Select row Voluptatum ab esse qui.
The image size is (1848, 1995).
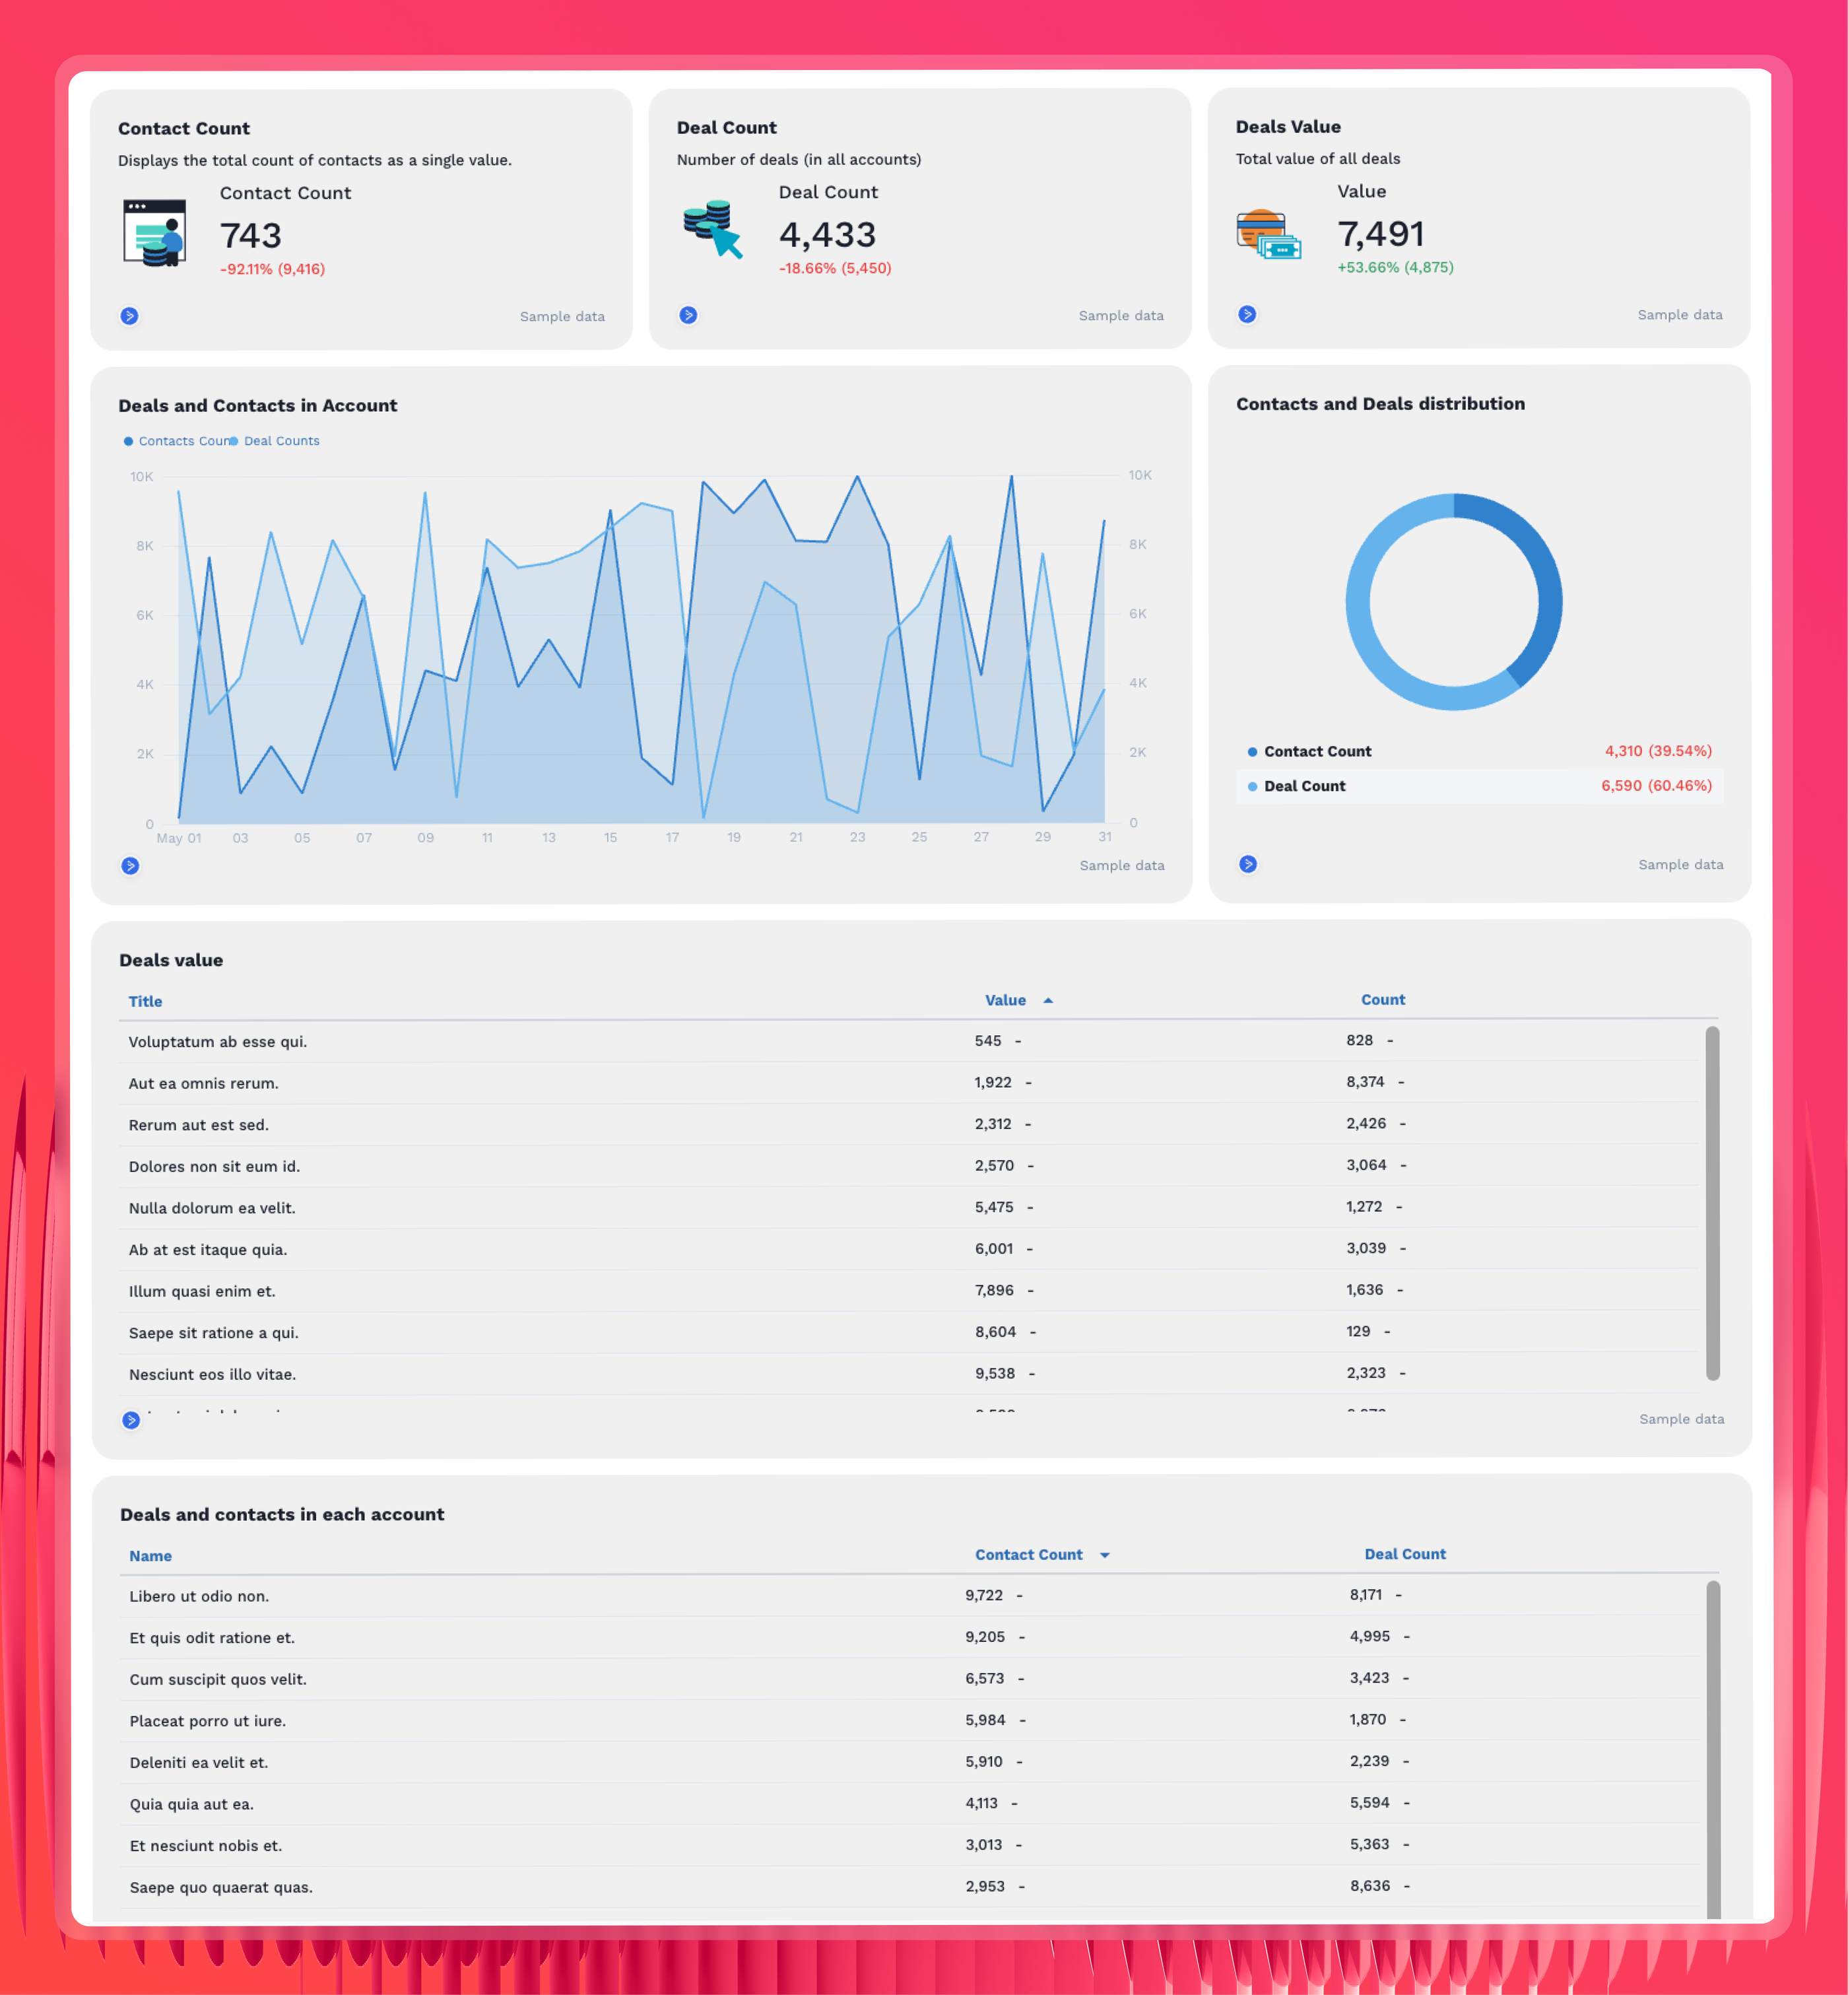(909, 1042)
